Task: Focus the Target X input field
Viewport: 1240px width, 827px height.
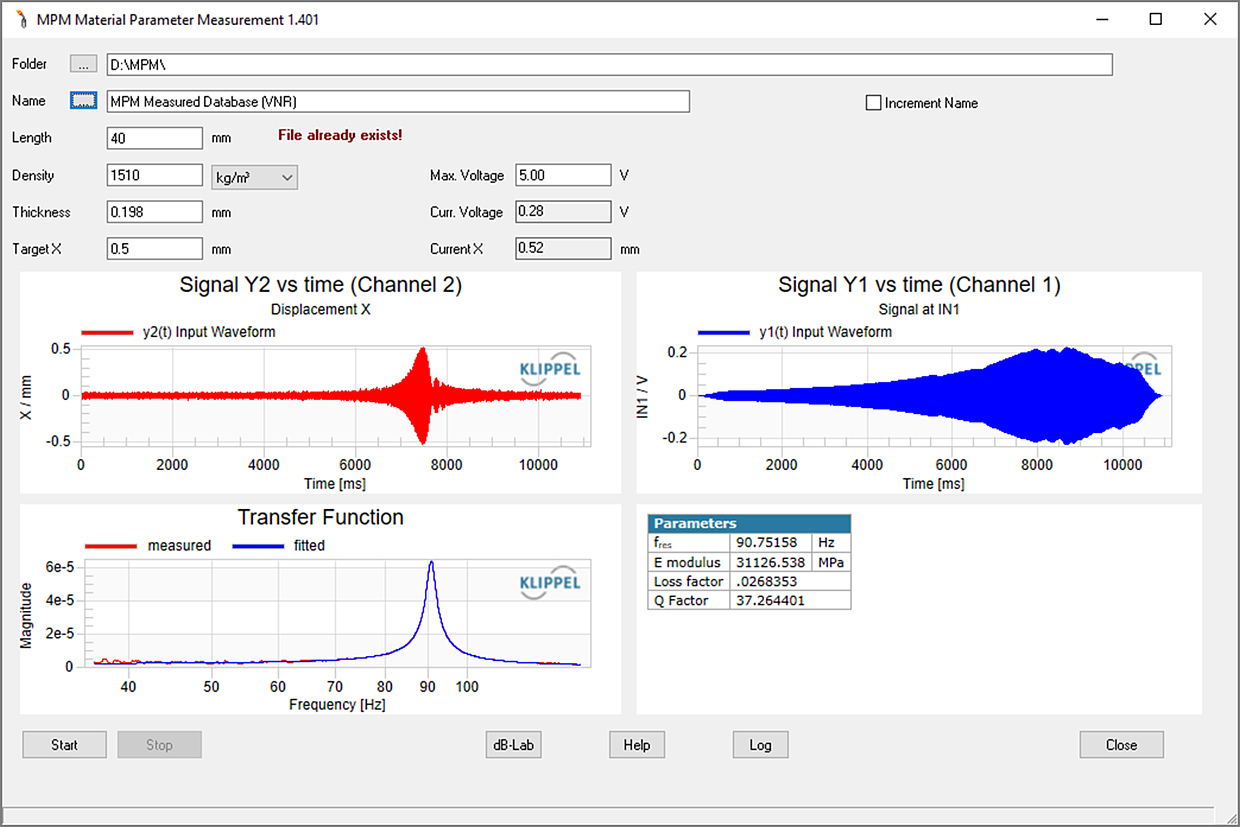Action: tap(154, 249)
